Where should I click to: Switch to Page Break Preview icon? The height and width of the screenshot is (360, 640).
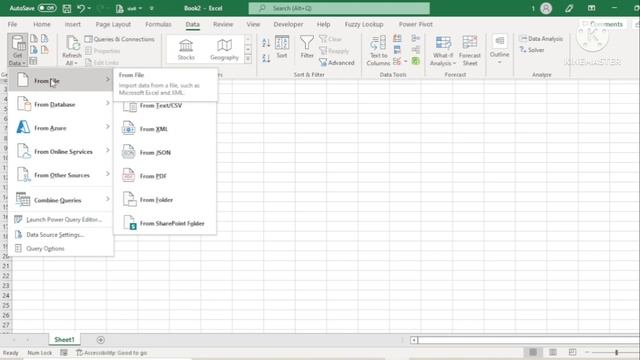[572, 352]
